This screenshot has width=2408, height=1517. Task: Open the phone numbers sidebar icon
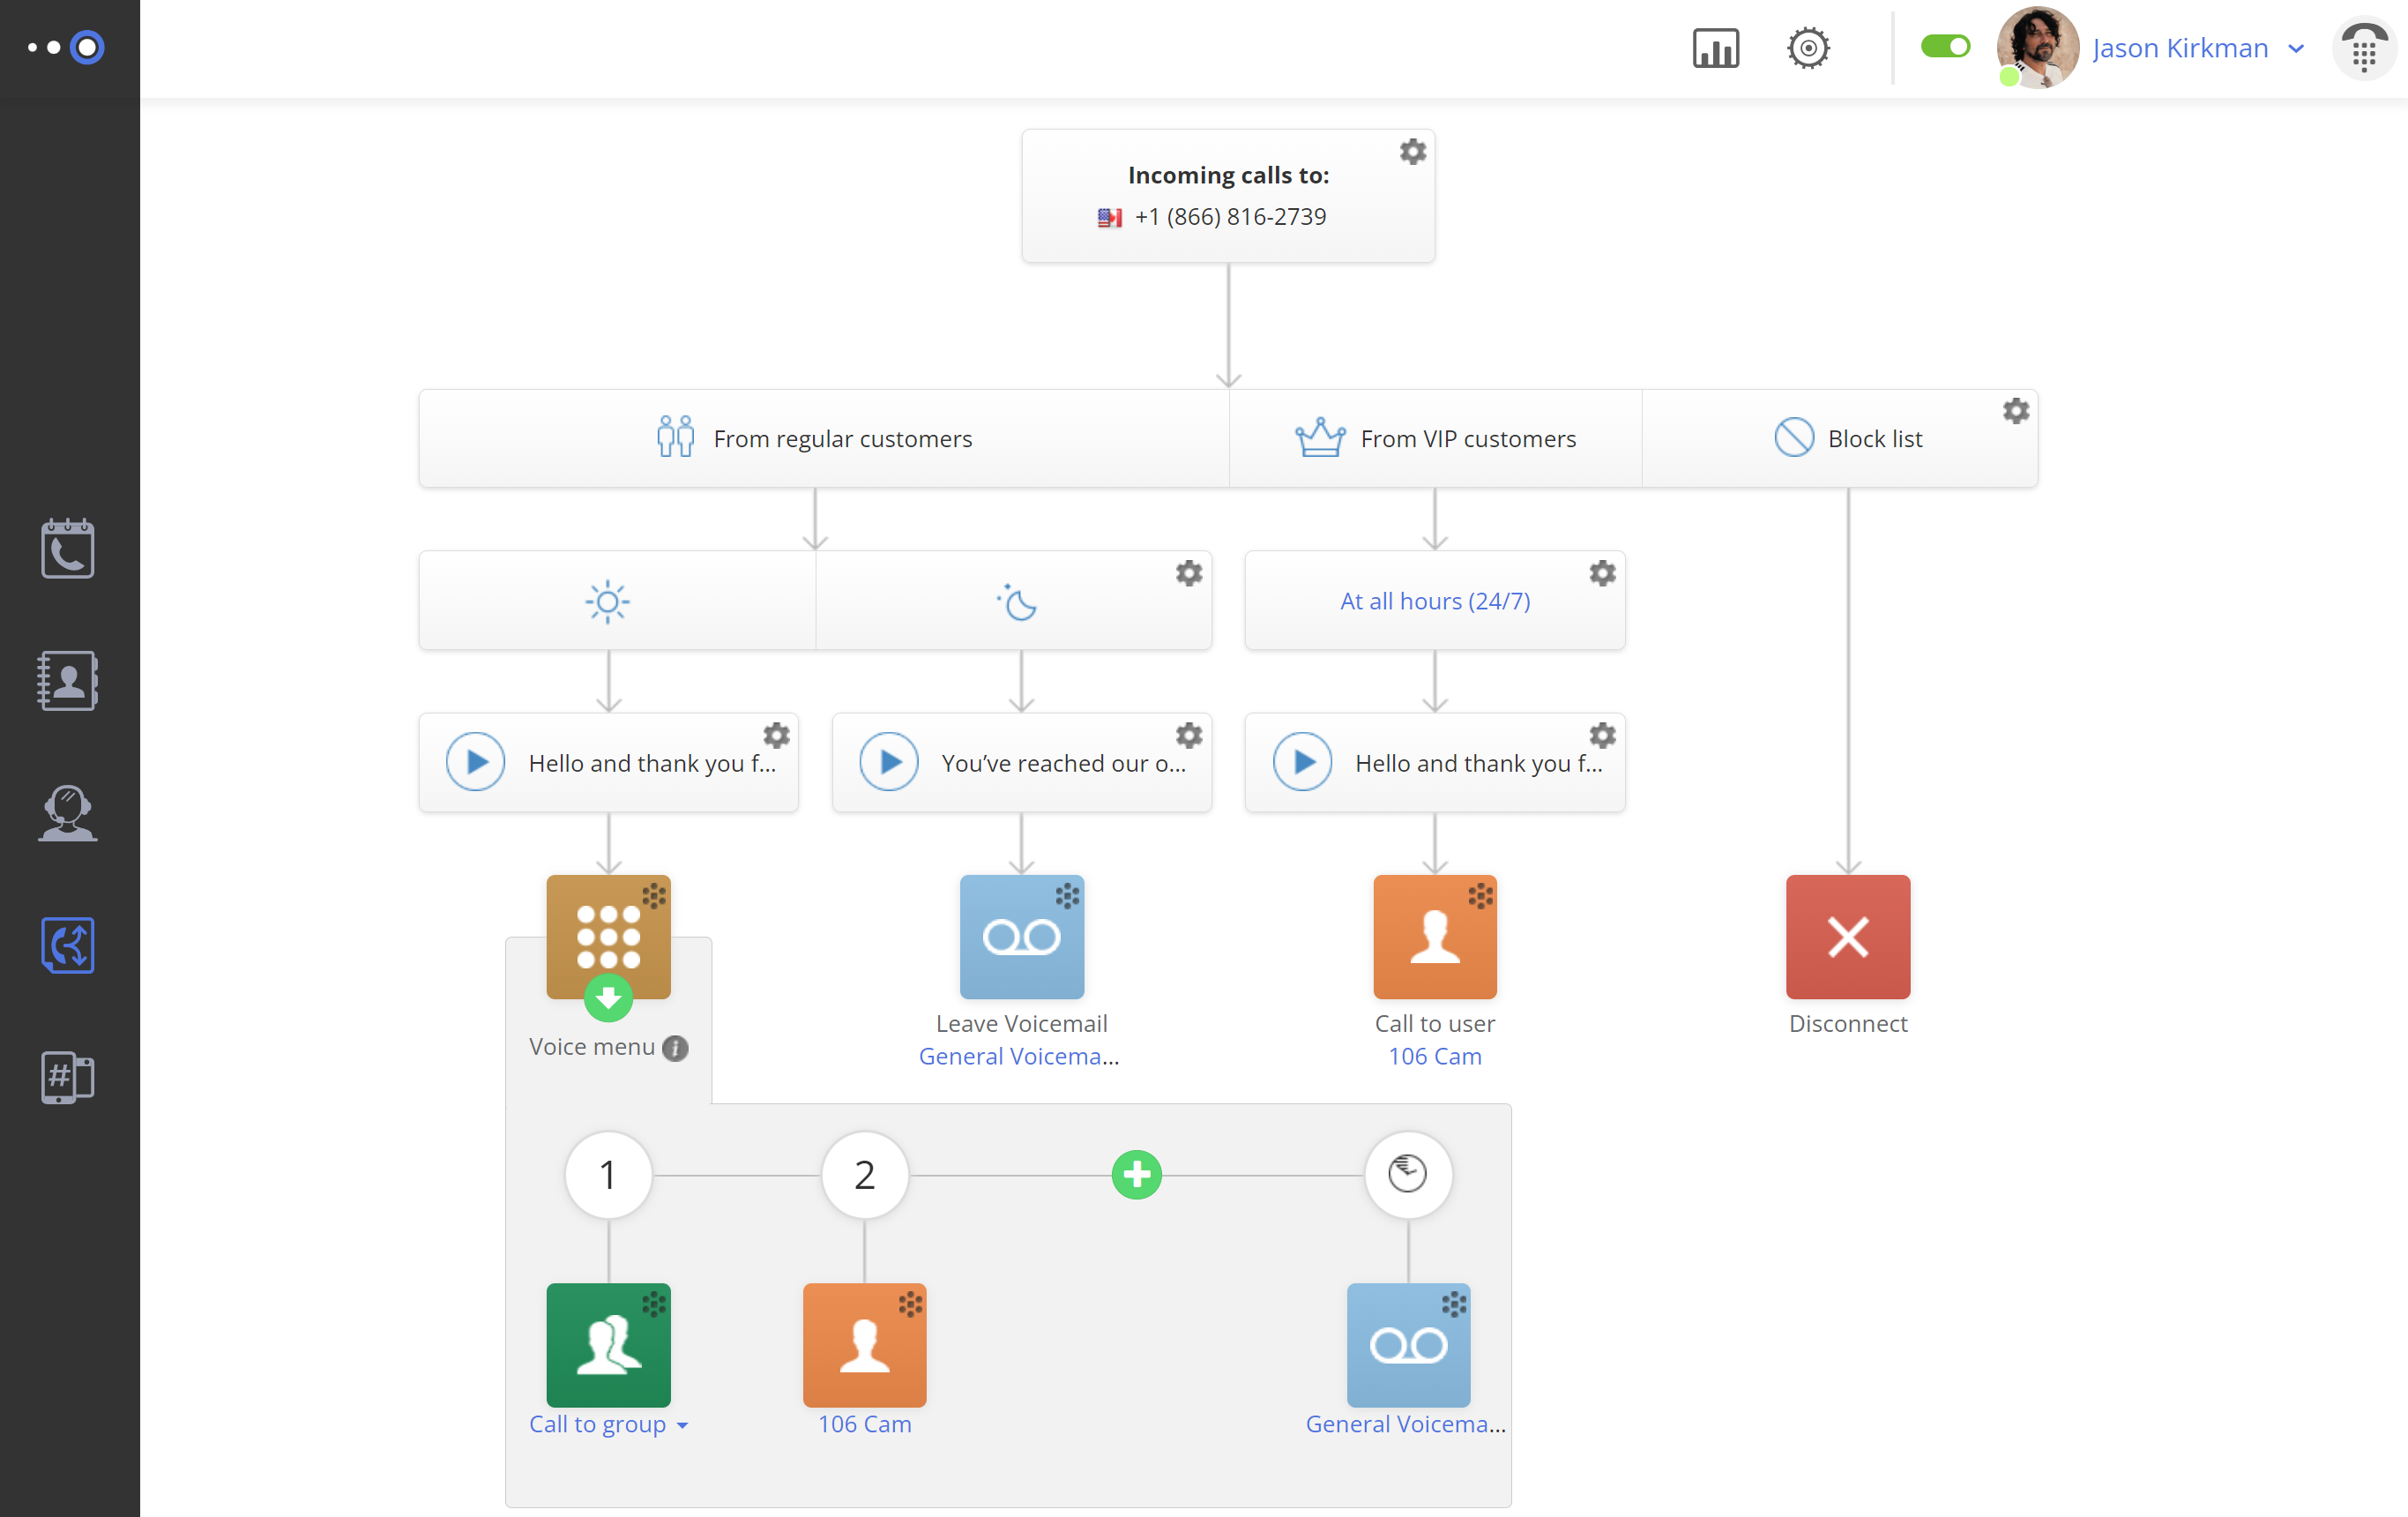coord(67,1077)
